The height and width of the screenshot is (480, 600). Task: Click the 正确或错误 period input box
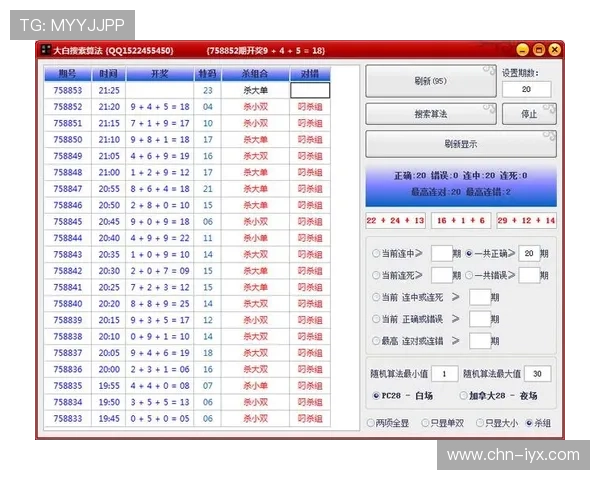480,319
